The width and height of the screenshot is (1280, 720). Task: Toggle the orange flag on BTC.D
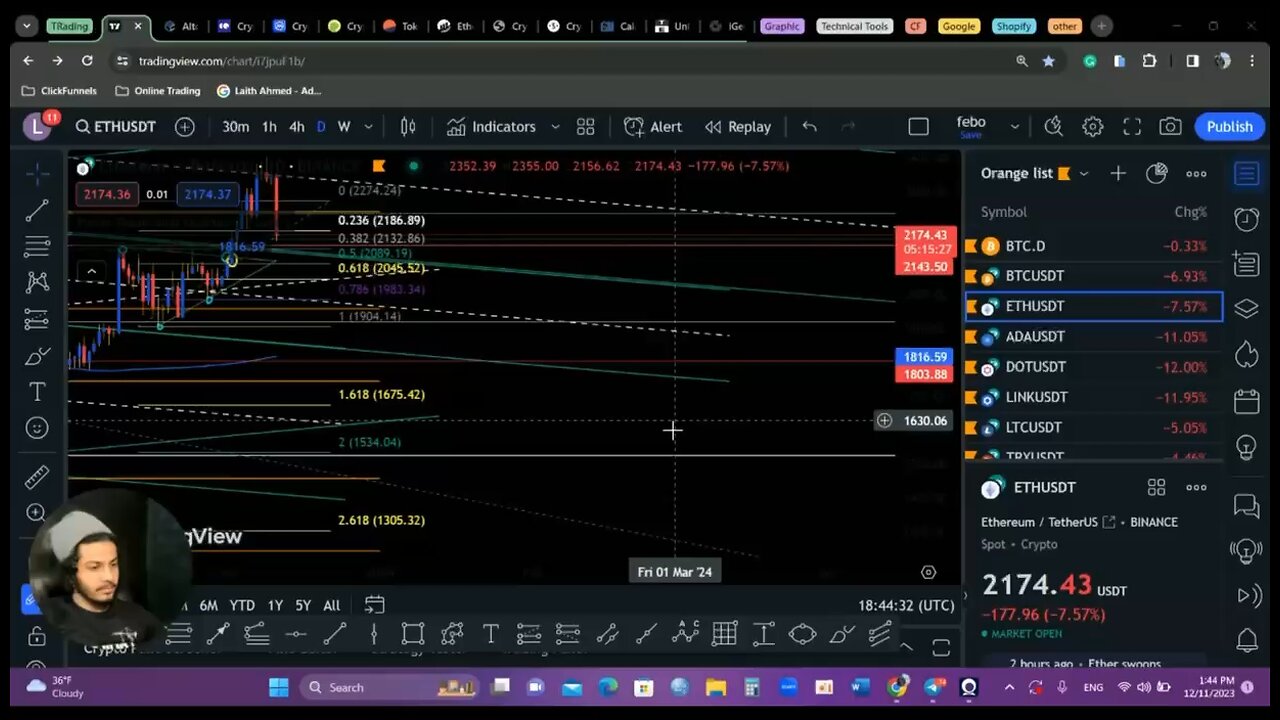971,246
